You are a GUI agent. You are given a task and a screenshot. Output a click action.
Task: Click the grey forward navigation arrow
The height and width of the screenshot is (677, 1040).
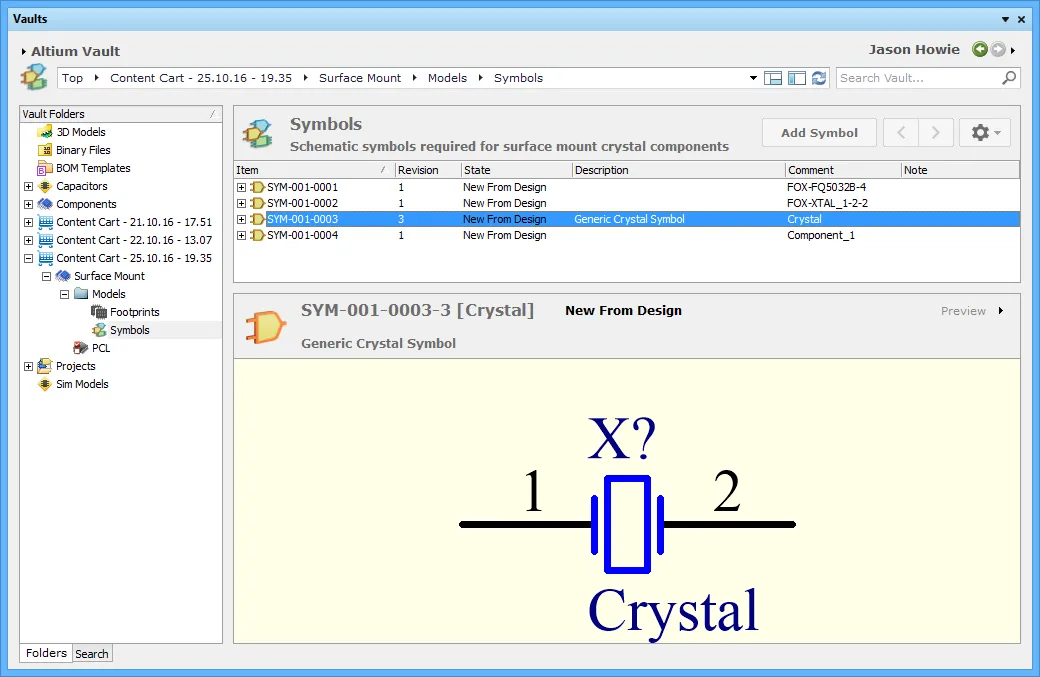click(x=998, y=49)
